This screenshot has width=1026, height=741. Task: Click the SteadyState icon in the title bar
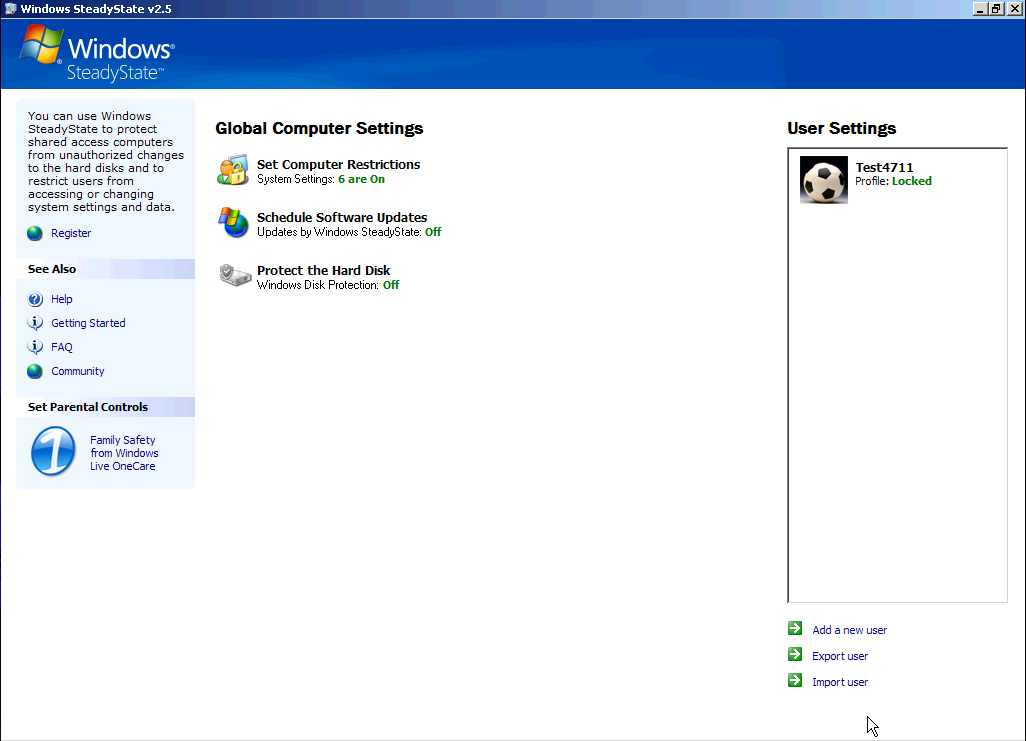click(10, 9)
